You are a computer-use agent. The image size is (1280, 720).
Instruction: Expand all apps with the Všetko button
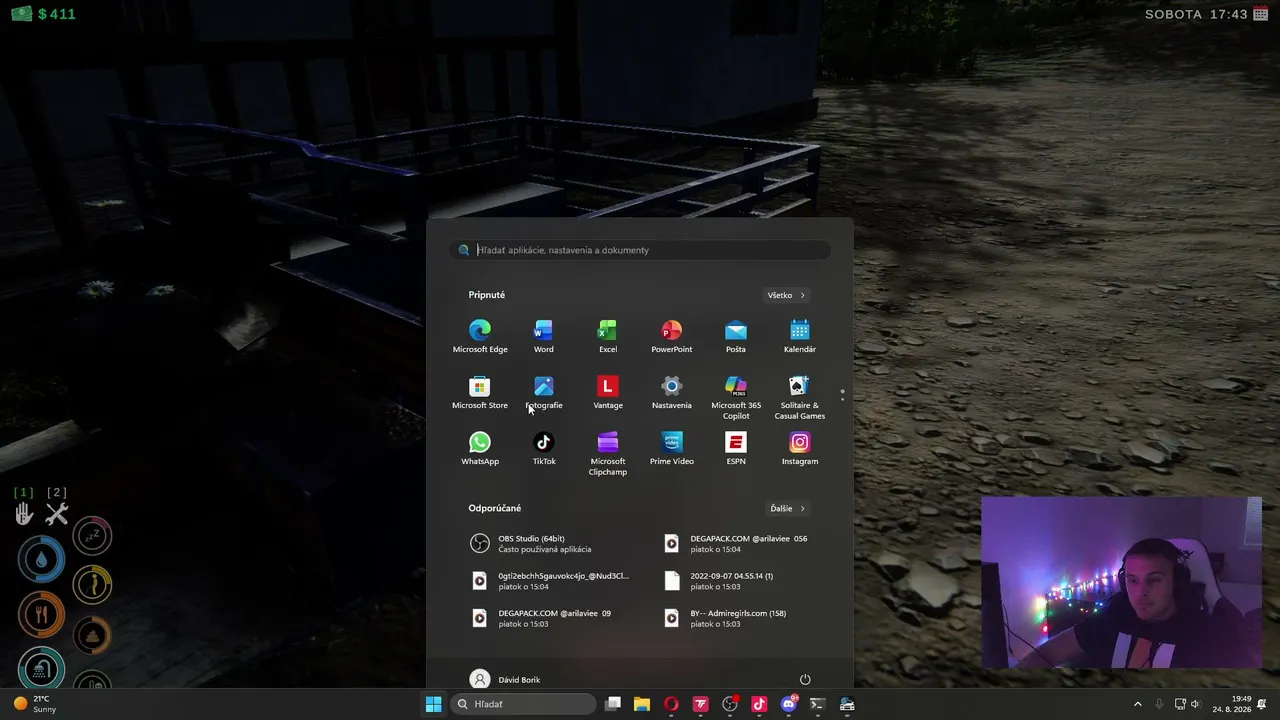786,295
